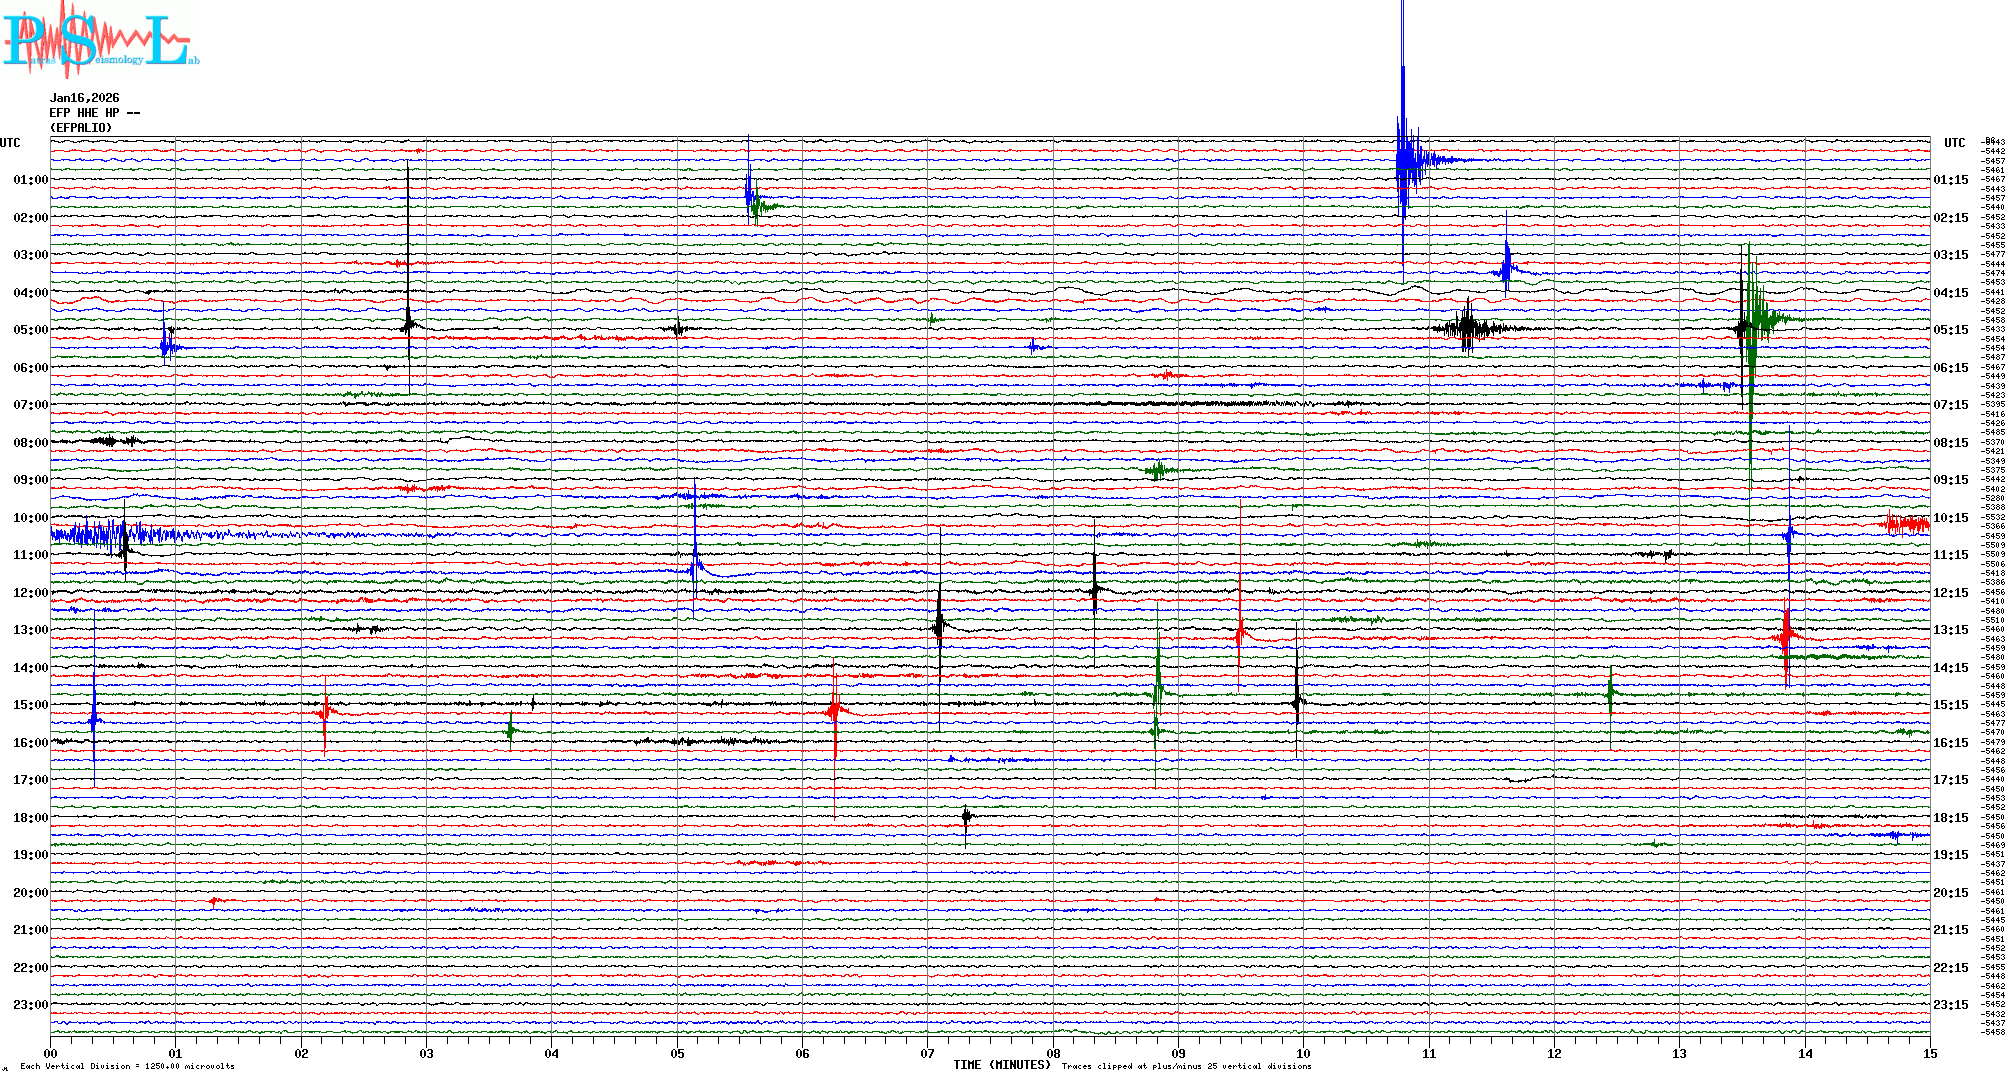Click the red noise burst at 10:15 right edge
Viewport: 2010px width, 1080px height.
point(1908,524)
